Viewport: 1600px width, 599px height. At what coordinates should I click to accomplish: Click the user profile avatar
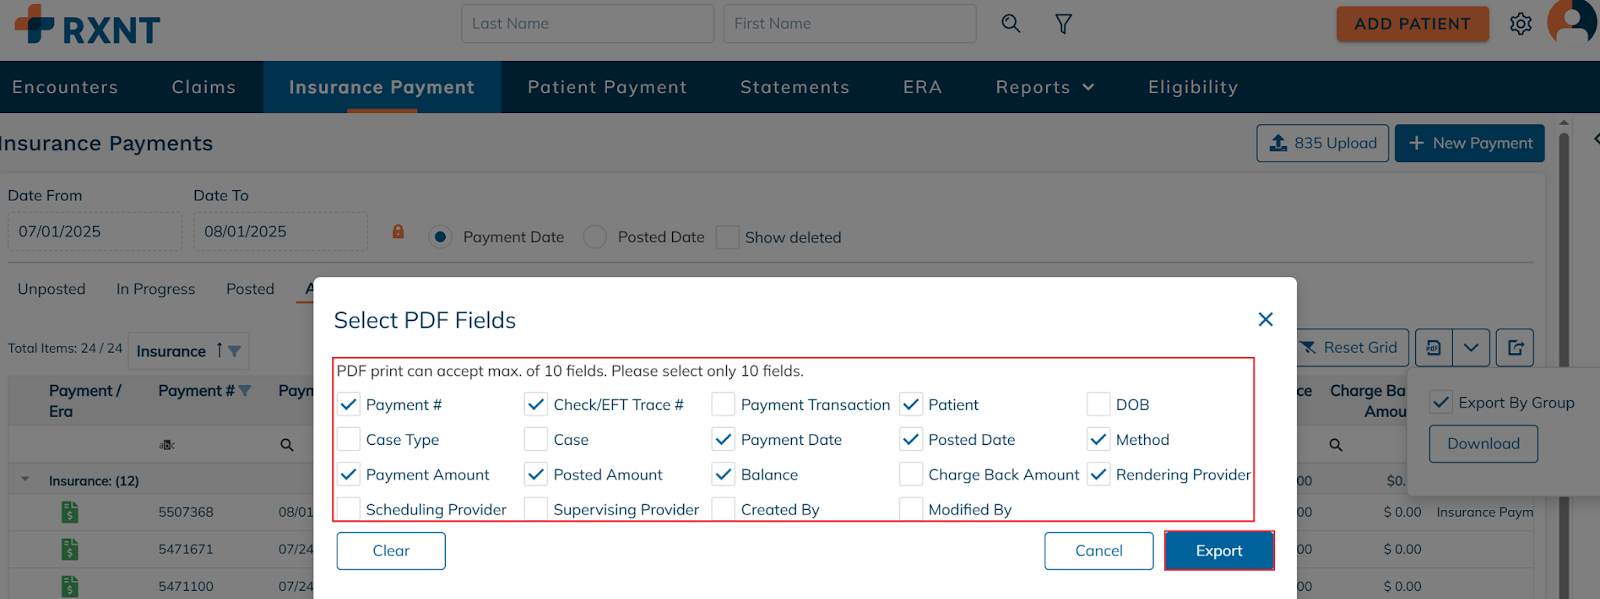pos(1572,20)
